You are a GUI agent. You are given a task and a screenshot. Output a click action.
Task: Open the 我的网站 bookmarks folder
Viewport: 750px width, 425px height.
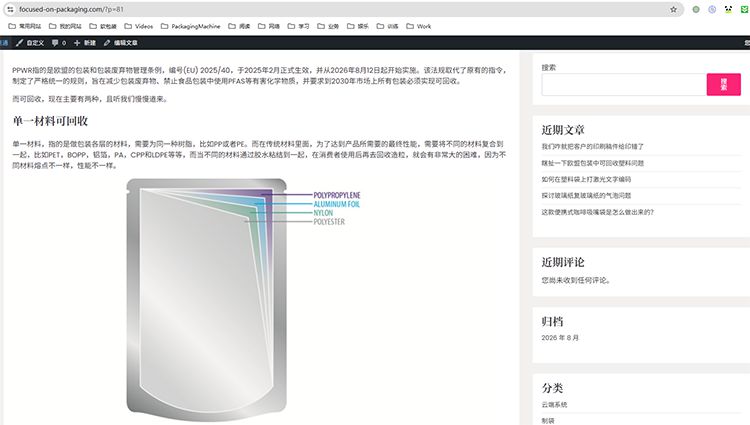pyautogui.click(x=65, y=26)
